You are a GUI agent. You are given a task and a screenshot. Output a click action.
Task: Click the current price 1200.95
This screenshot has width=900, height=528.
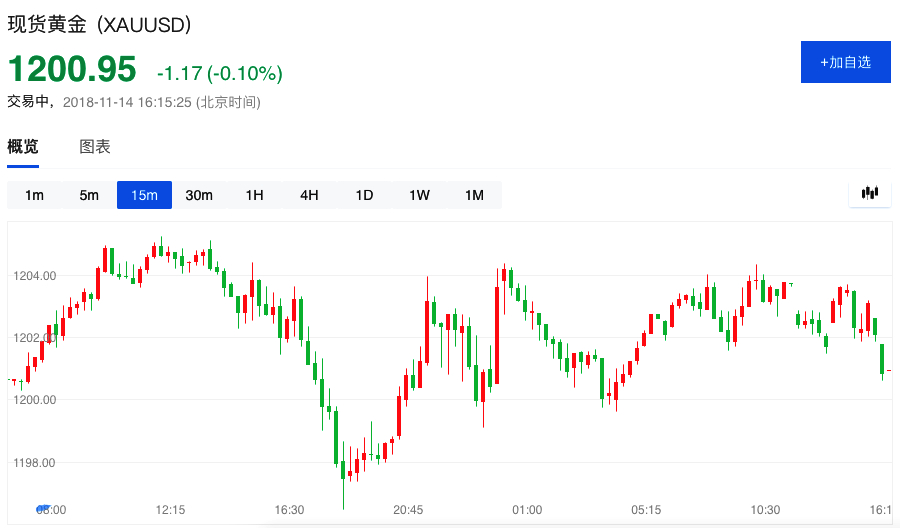tap(72, 69)
